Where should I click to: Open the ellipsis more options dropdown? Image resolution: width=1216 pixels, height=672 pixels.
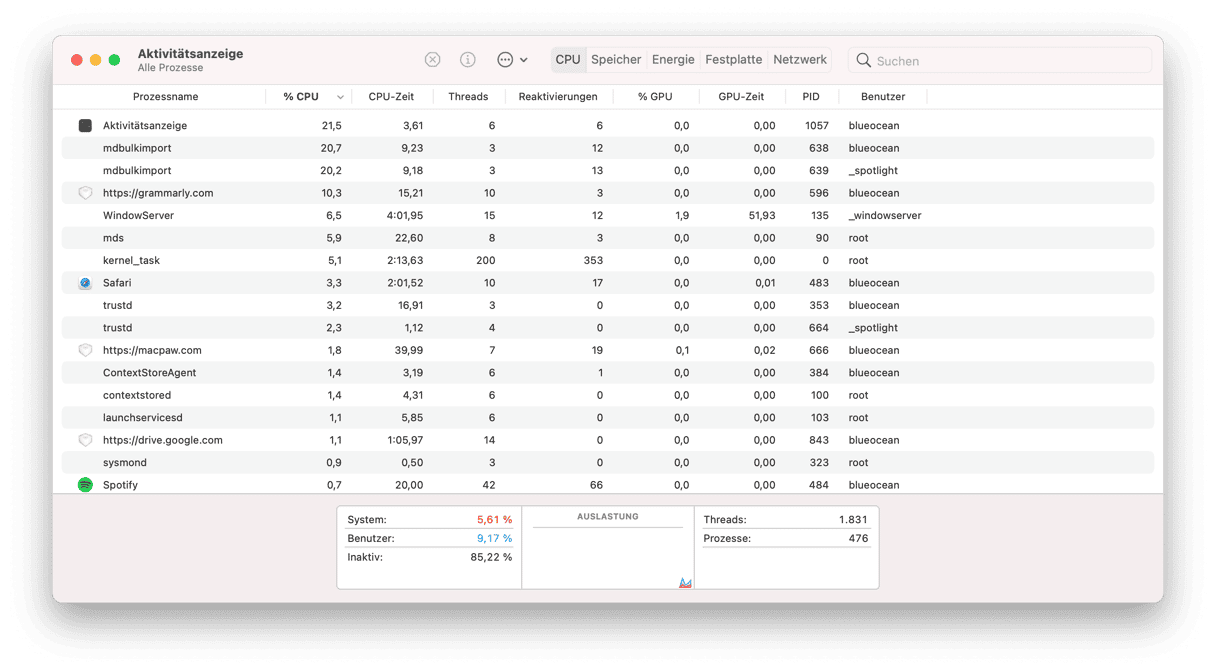coord(512,60)
